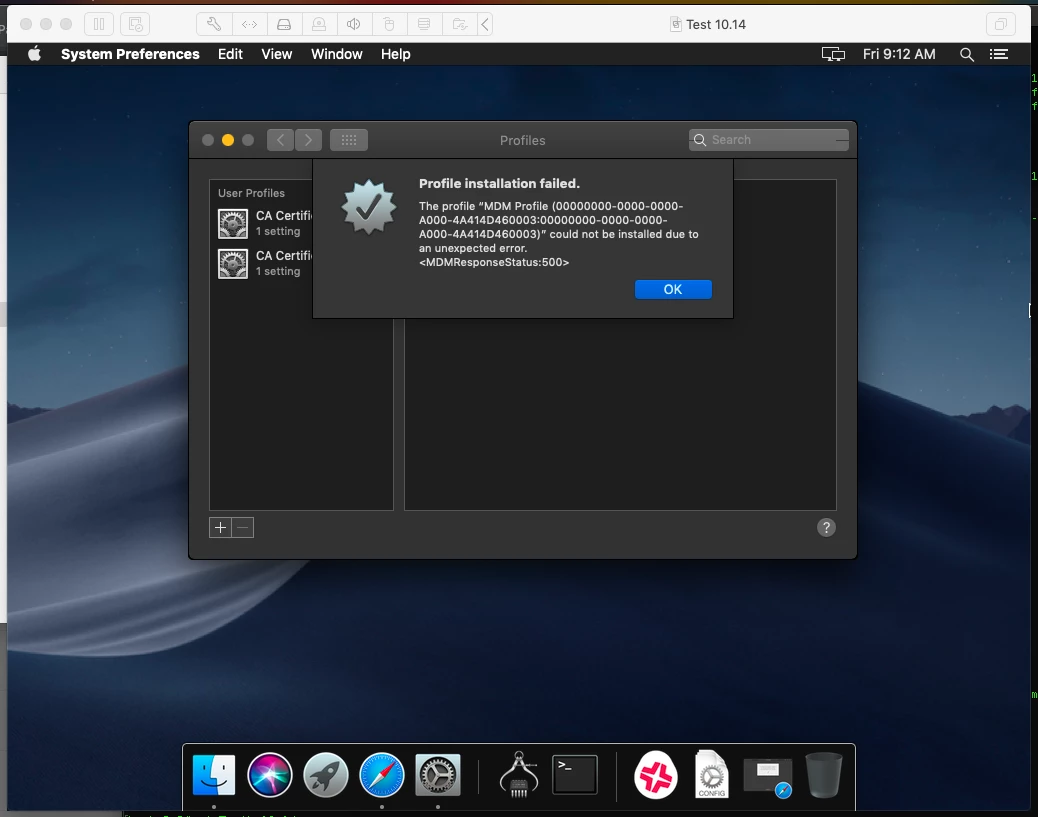The height and width of the screenshot is (817, 1038).
Task: Click the "Test 10.14" window title
Action: pyautogui.click(x=716, y=24)
